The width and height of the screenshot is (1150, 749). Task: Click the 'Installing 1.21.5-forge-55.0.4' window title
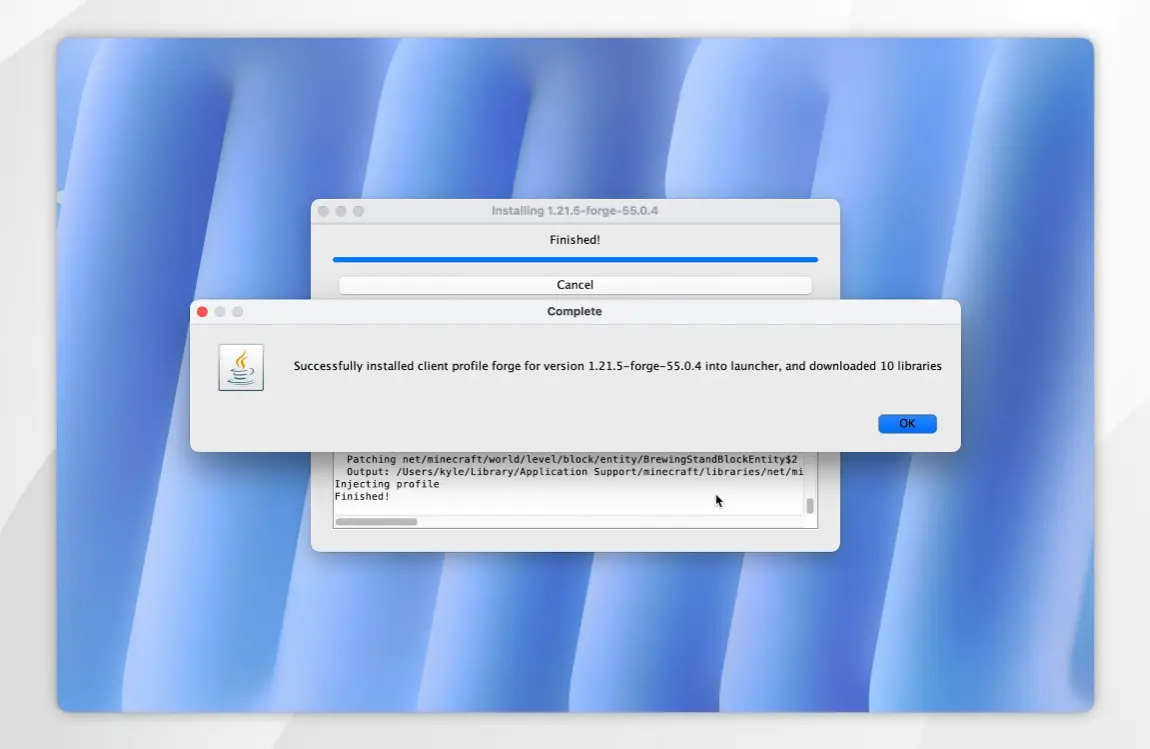point(574,211)
